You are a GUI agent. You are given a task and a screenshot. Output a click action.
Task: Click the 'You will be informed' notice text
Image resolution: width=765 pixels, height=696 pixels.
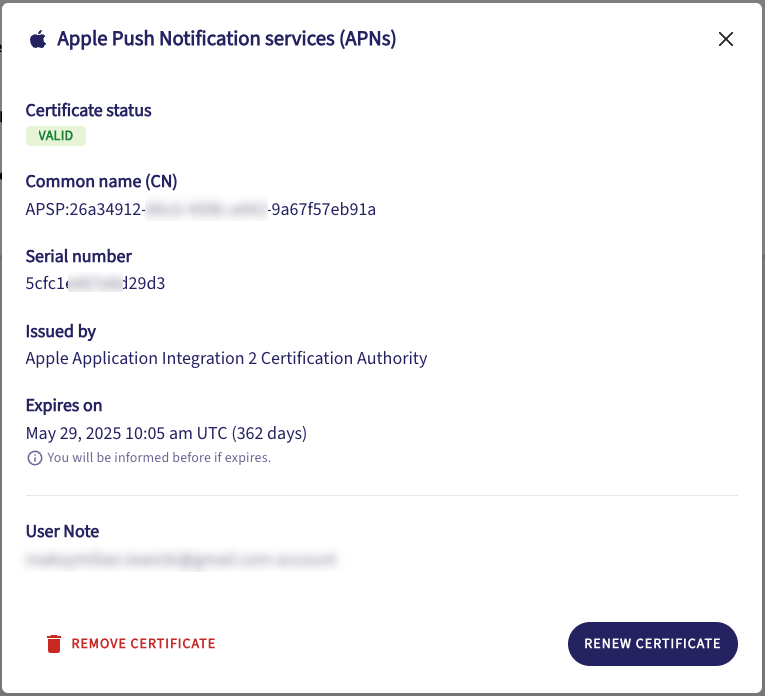point(158,458)
